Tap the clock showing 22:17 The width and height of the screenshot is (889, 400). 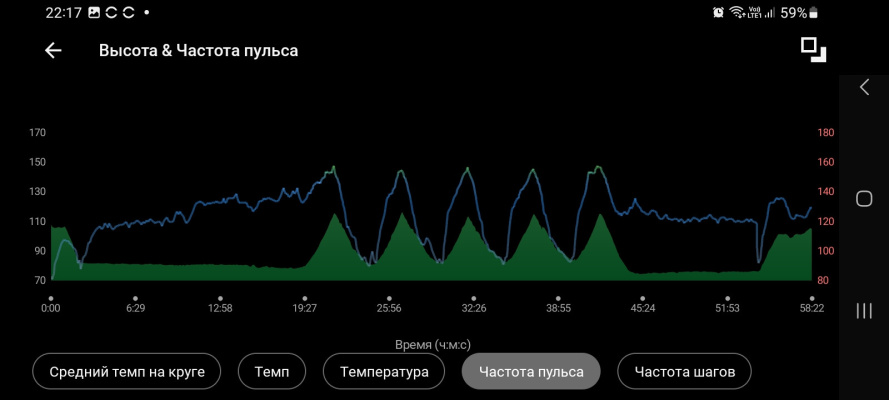63,13
